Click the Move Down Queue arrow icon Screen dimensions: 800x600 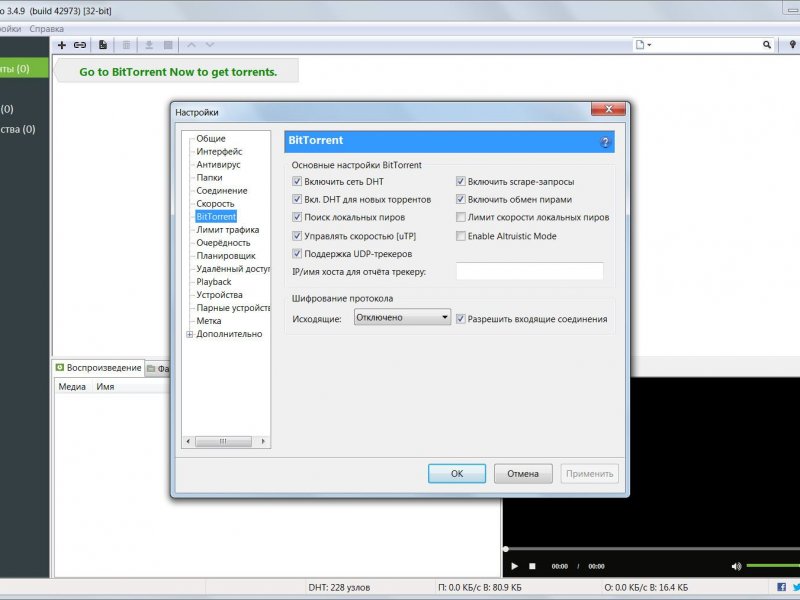pyautogui.click(x=210, y=45)
